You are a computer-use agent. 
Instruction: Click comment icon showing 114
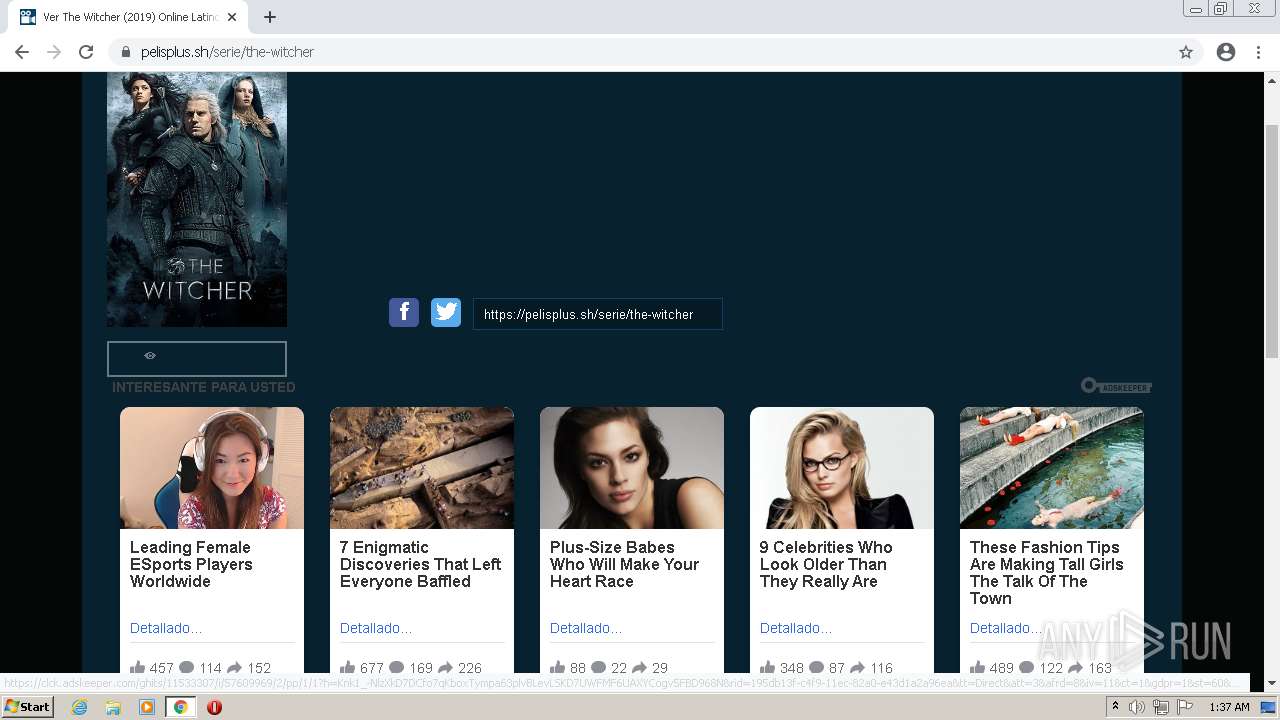[x=186, y=667]
